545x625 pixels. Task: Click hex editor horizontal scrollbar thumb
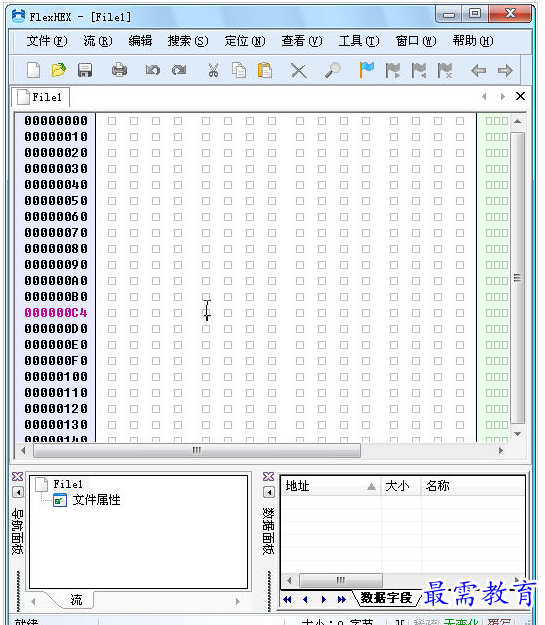(197, 450)
